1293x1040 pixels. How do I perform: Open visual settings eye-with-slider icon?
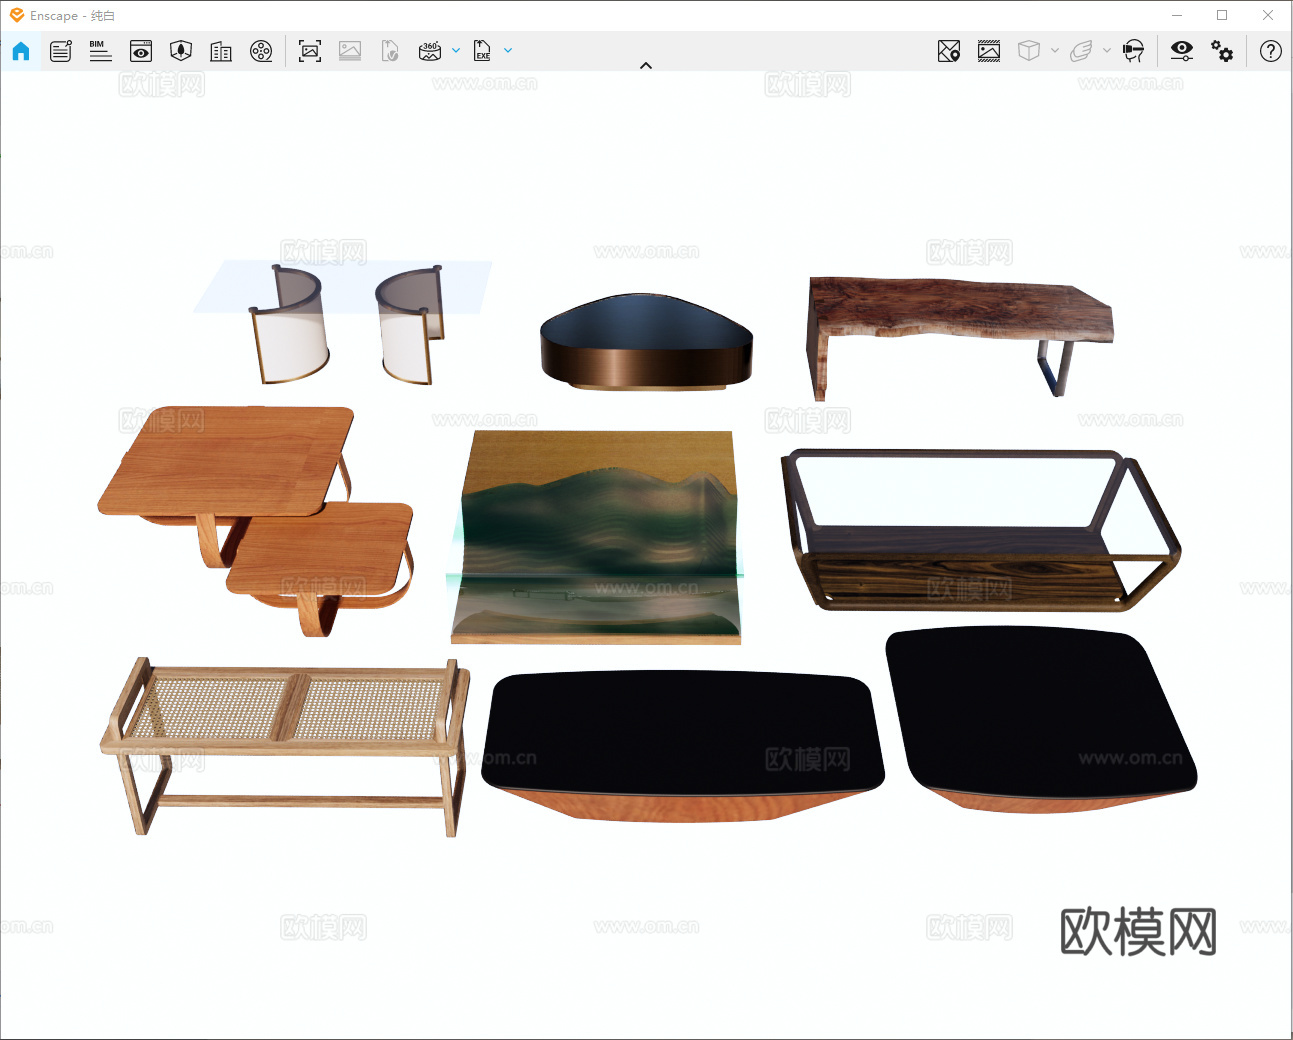1182,51
